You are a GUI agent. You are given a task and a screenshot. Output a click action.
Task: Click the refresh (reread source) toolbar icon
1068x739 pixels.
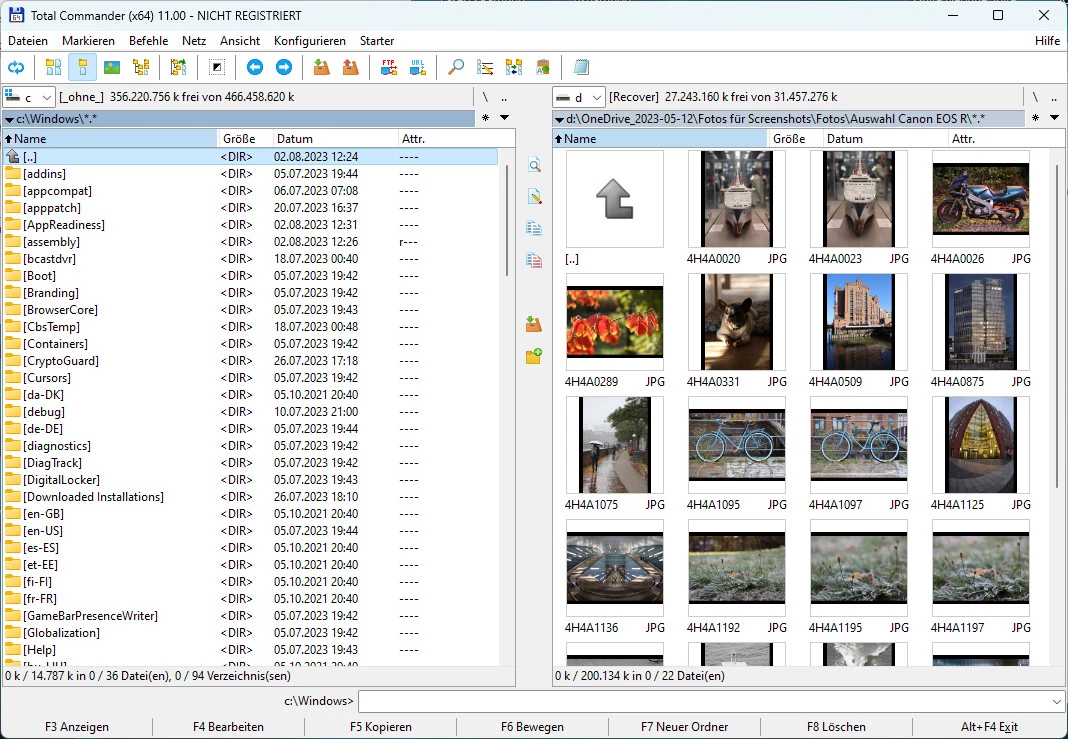pos(16,68)
